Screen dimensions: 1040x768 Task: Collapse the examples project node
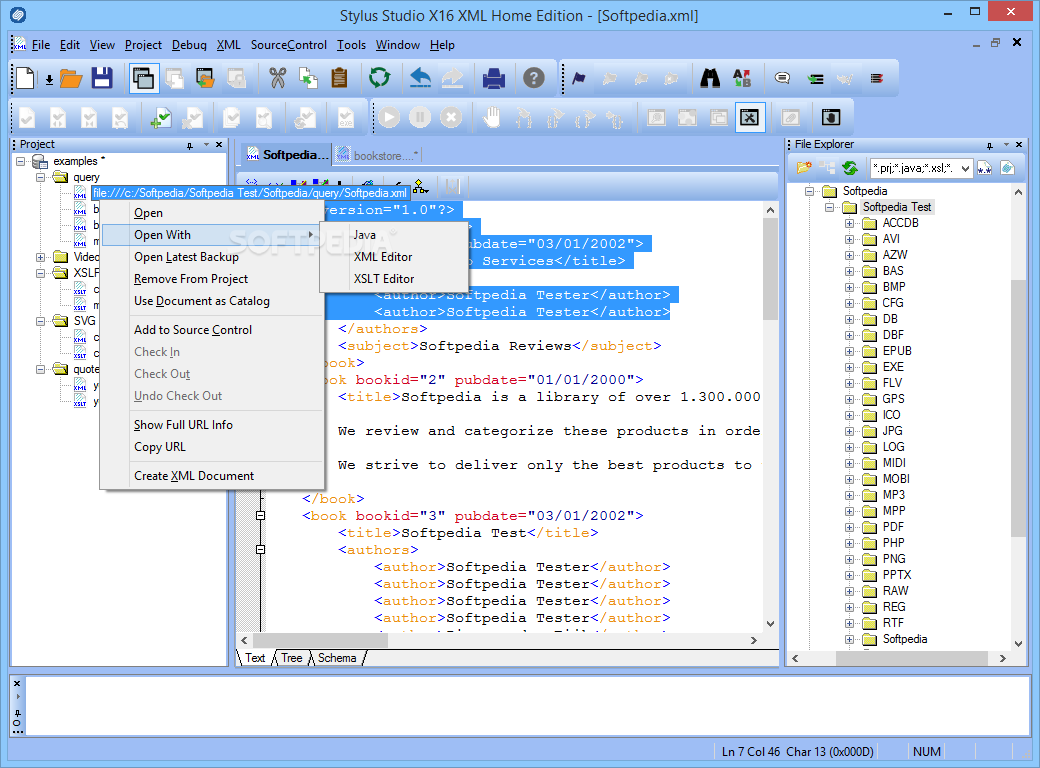coord(21,161)
